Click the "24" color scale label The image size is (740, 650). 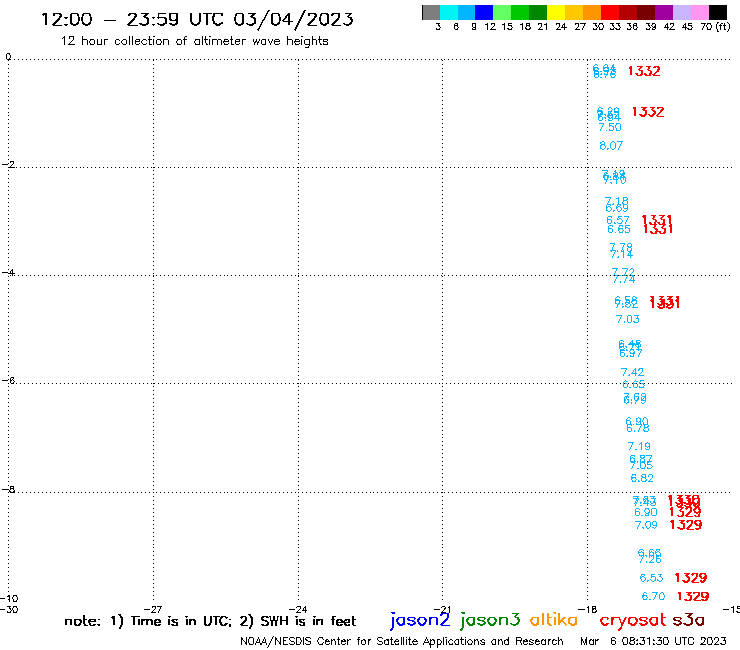[561, 26]
